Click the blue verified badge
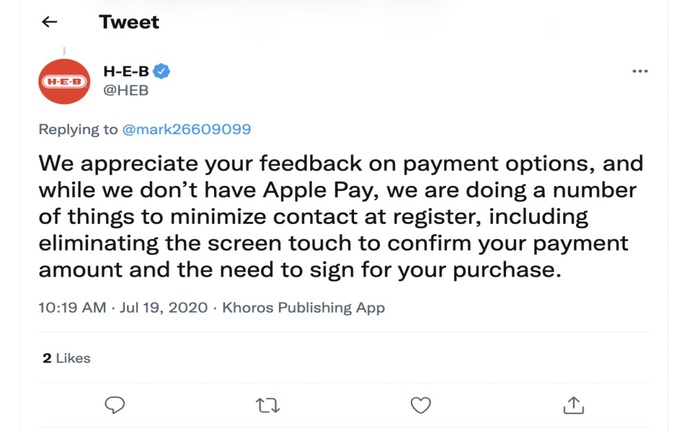 coord(162,71)
